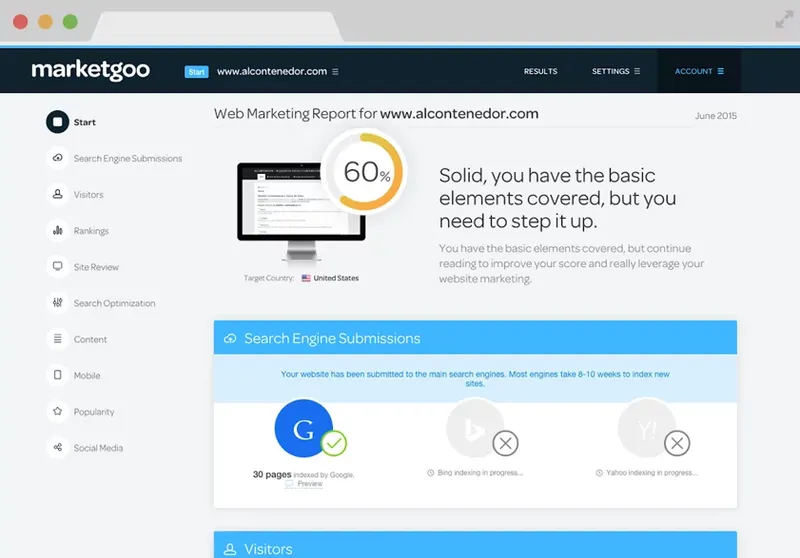Select the Popularity star icon

pyautogui.click(x=58, y=412)
